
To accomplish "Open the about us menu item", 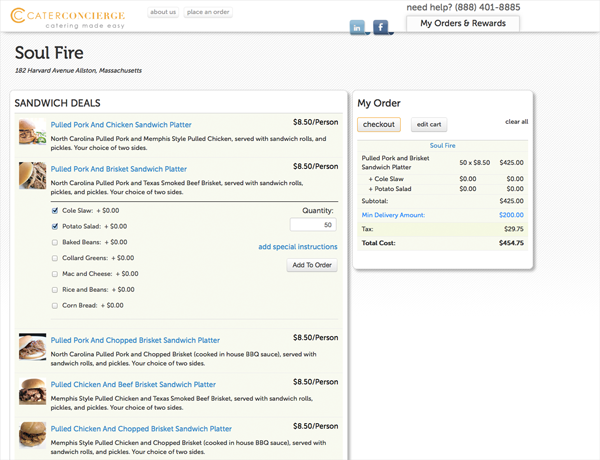I will 163,12.
